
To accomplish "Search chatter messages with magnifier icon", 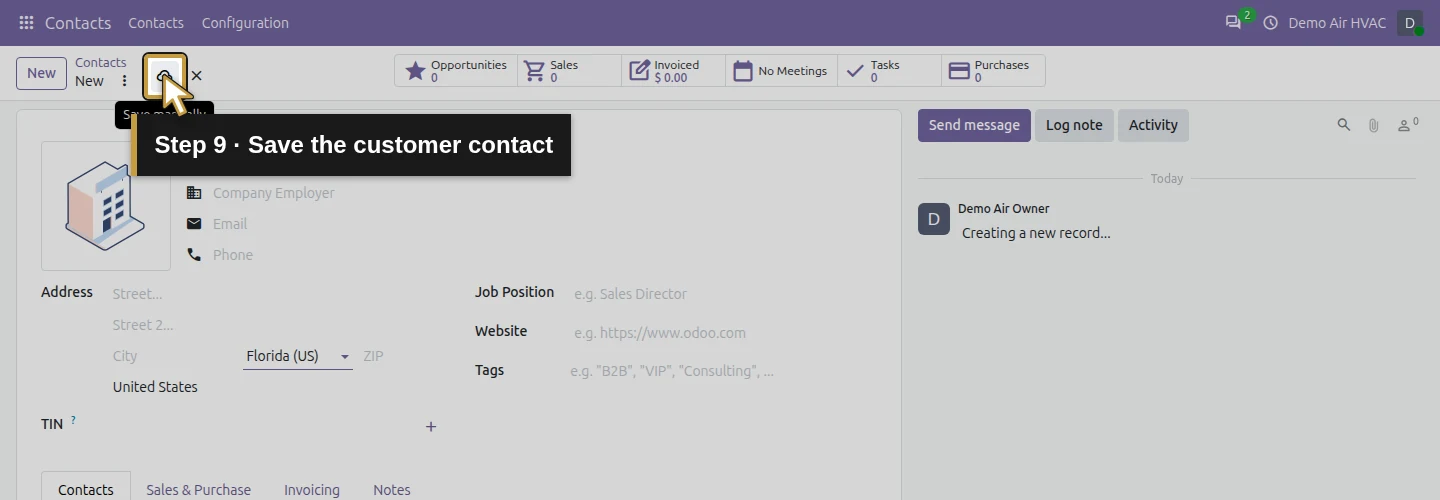I will (x=1344, y=125).
